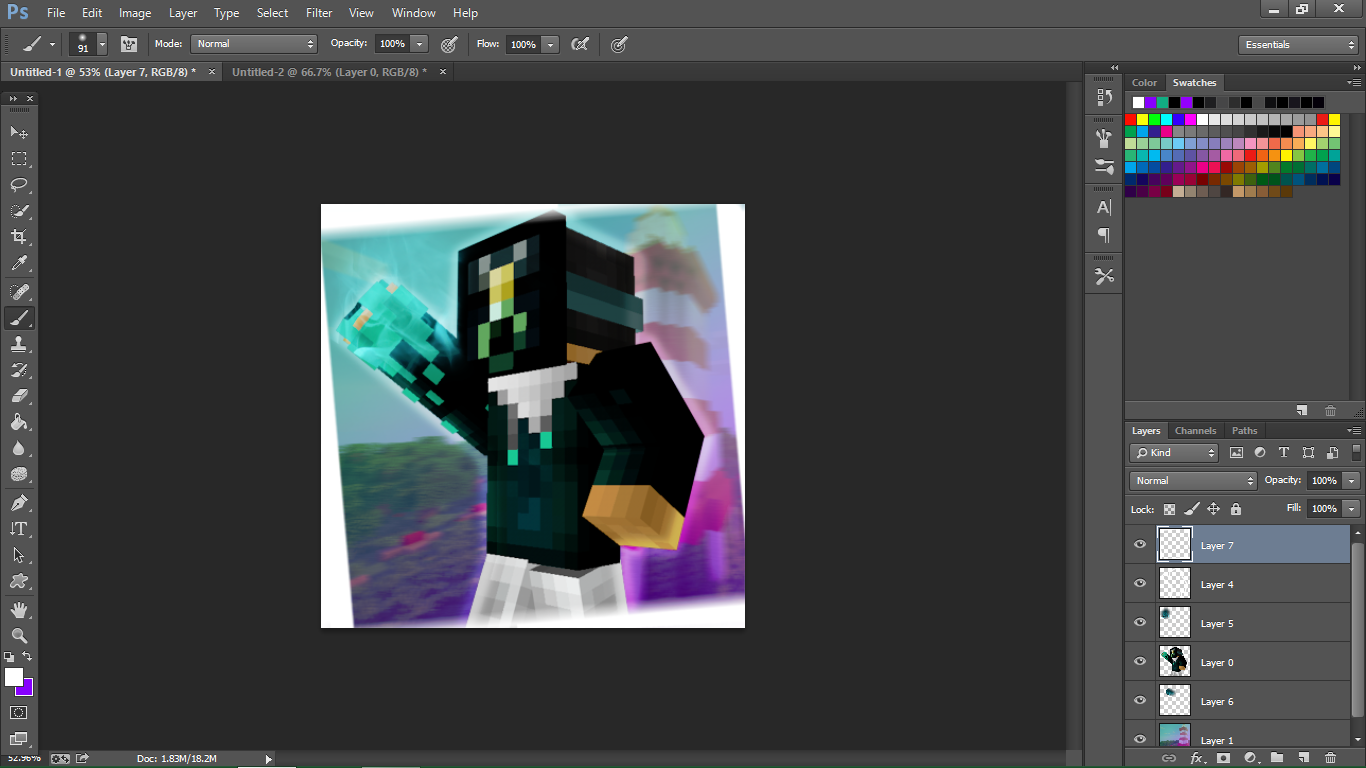Select the Hand tool
This screenshot has height=768, width=1366.
coord(19,609)
